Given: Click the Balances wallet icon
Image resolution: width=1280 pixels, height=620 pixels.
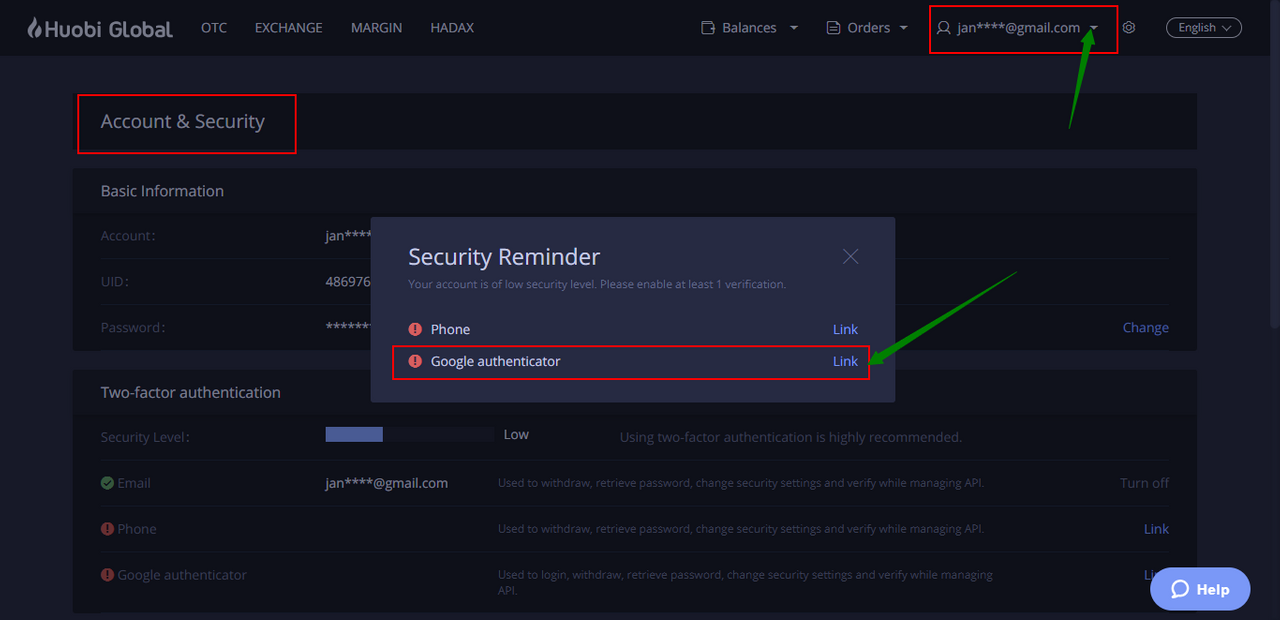Looking at the screenshot, I should pos(708,28).
